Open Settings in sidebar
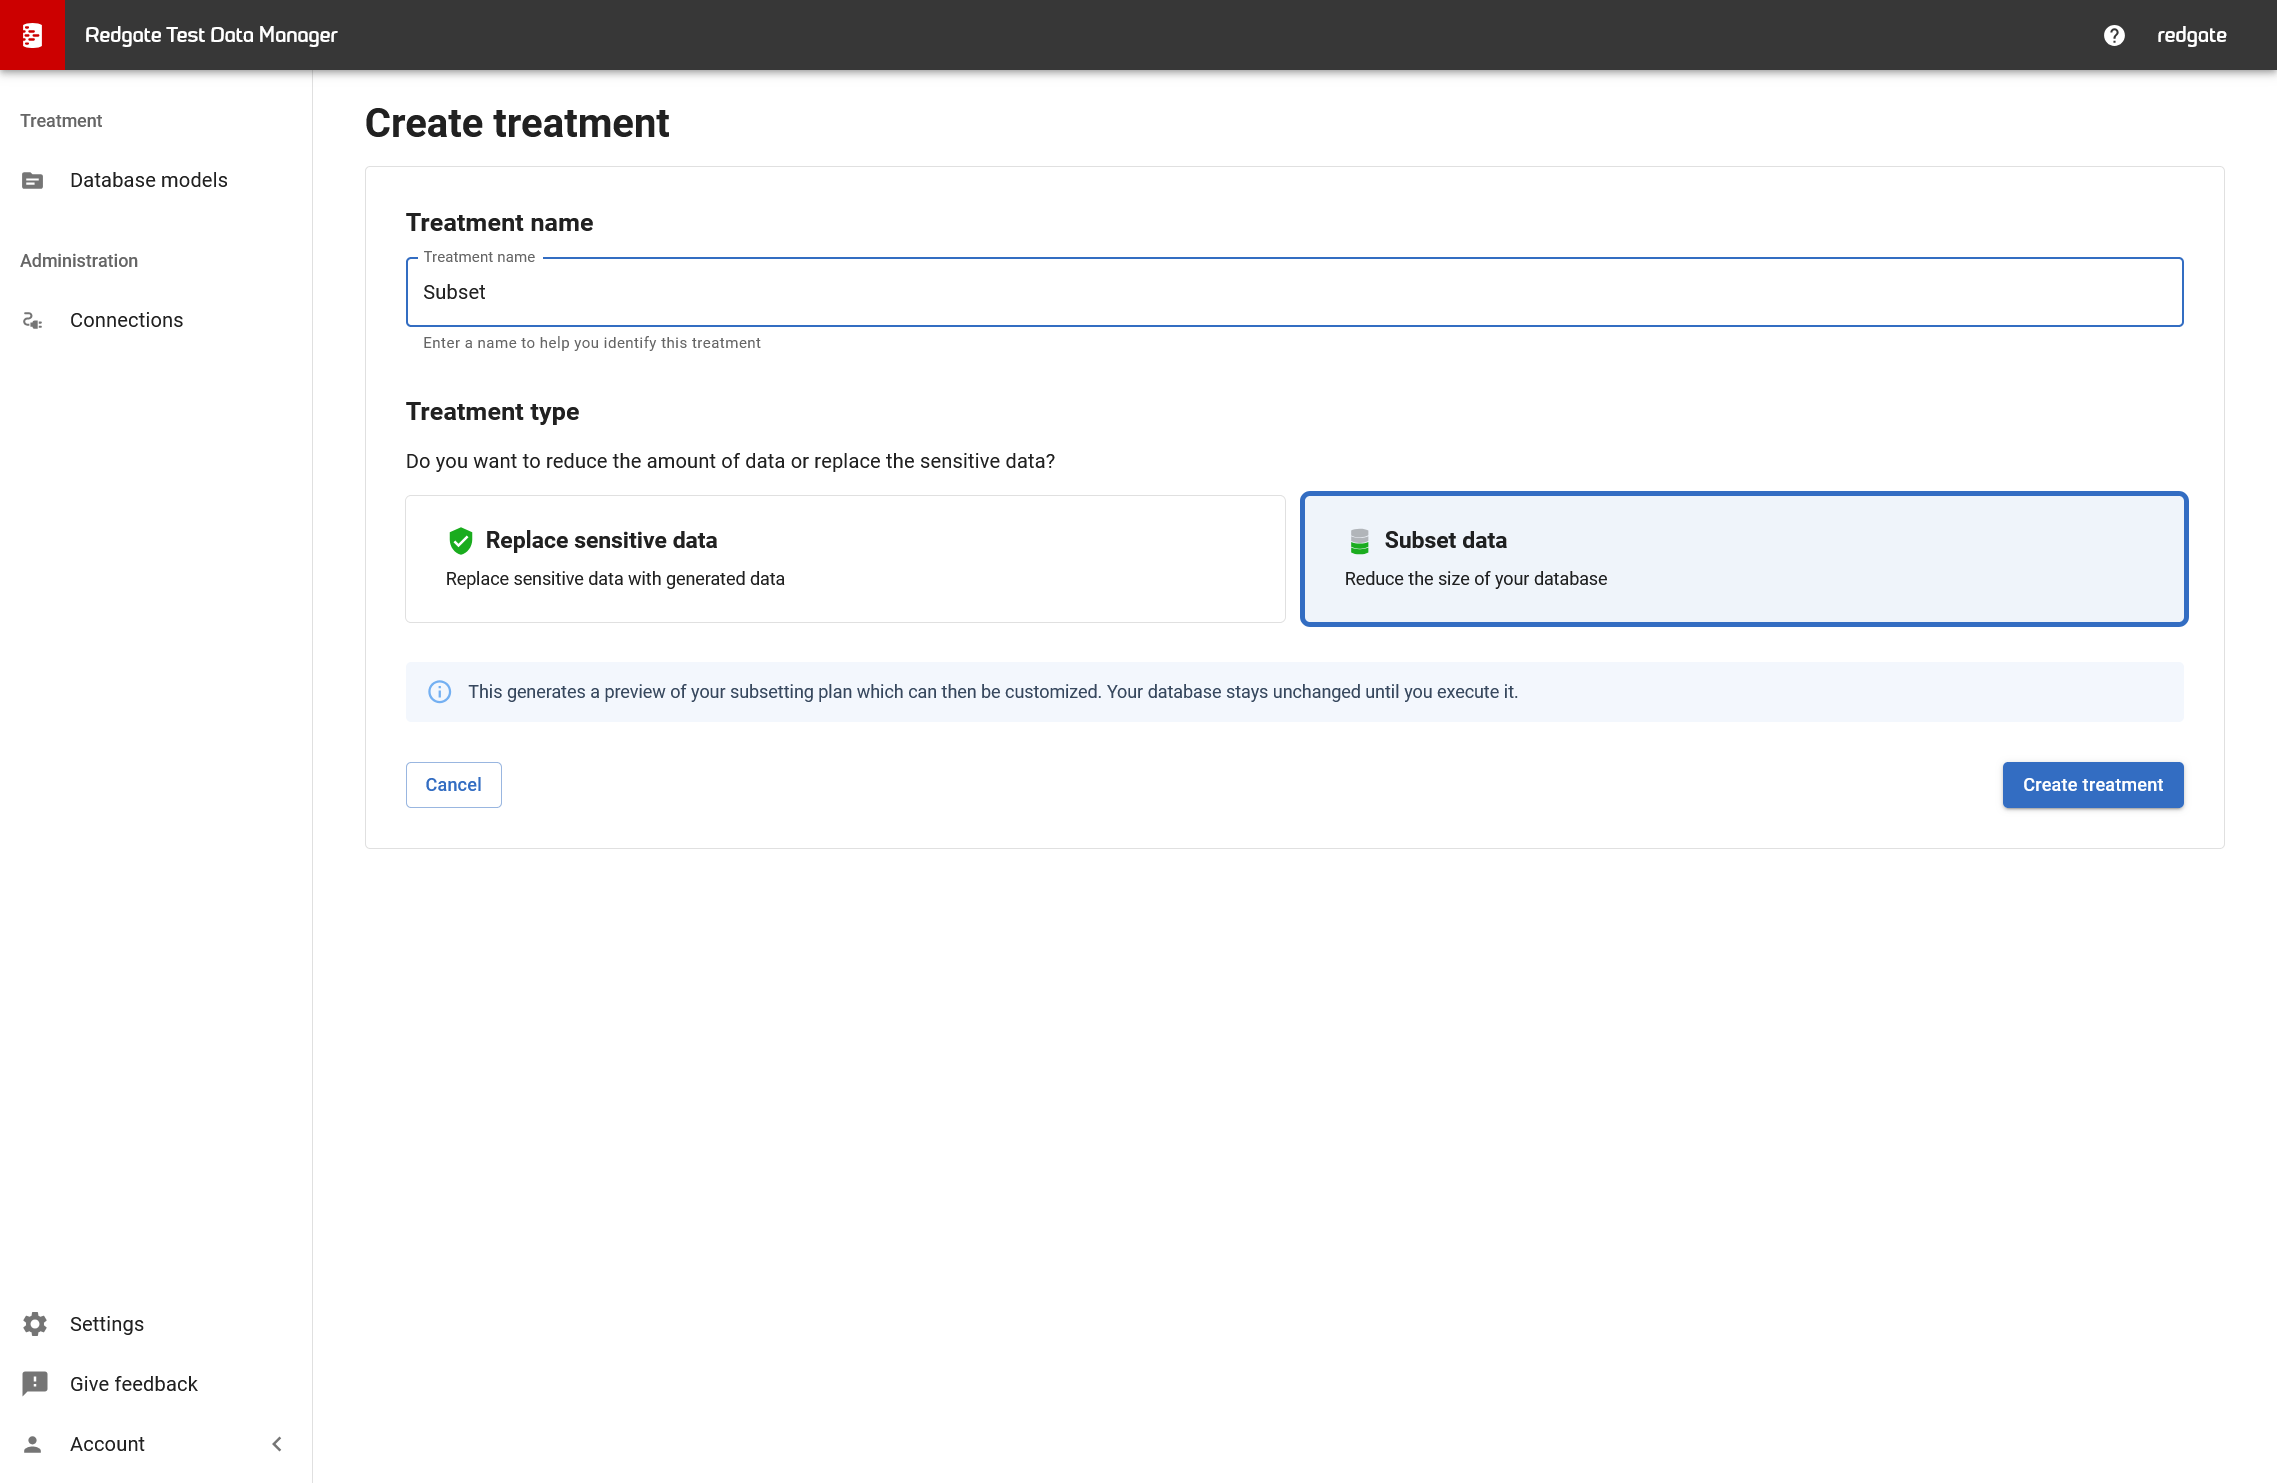 click(106, 1324)
